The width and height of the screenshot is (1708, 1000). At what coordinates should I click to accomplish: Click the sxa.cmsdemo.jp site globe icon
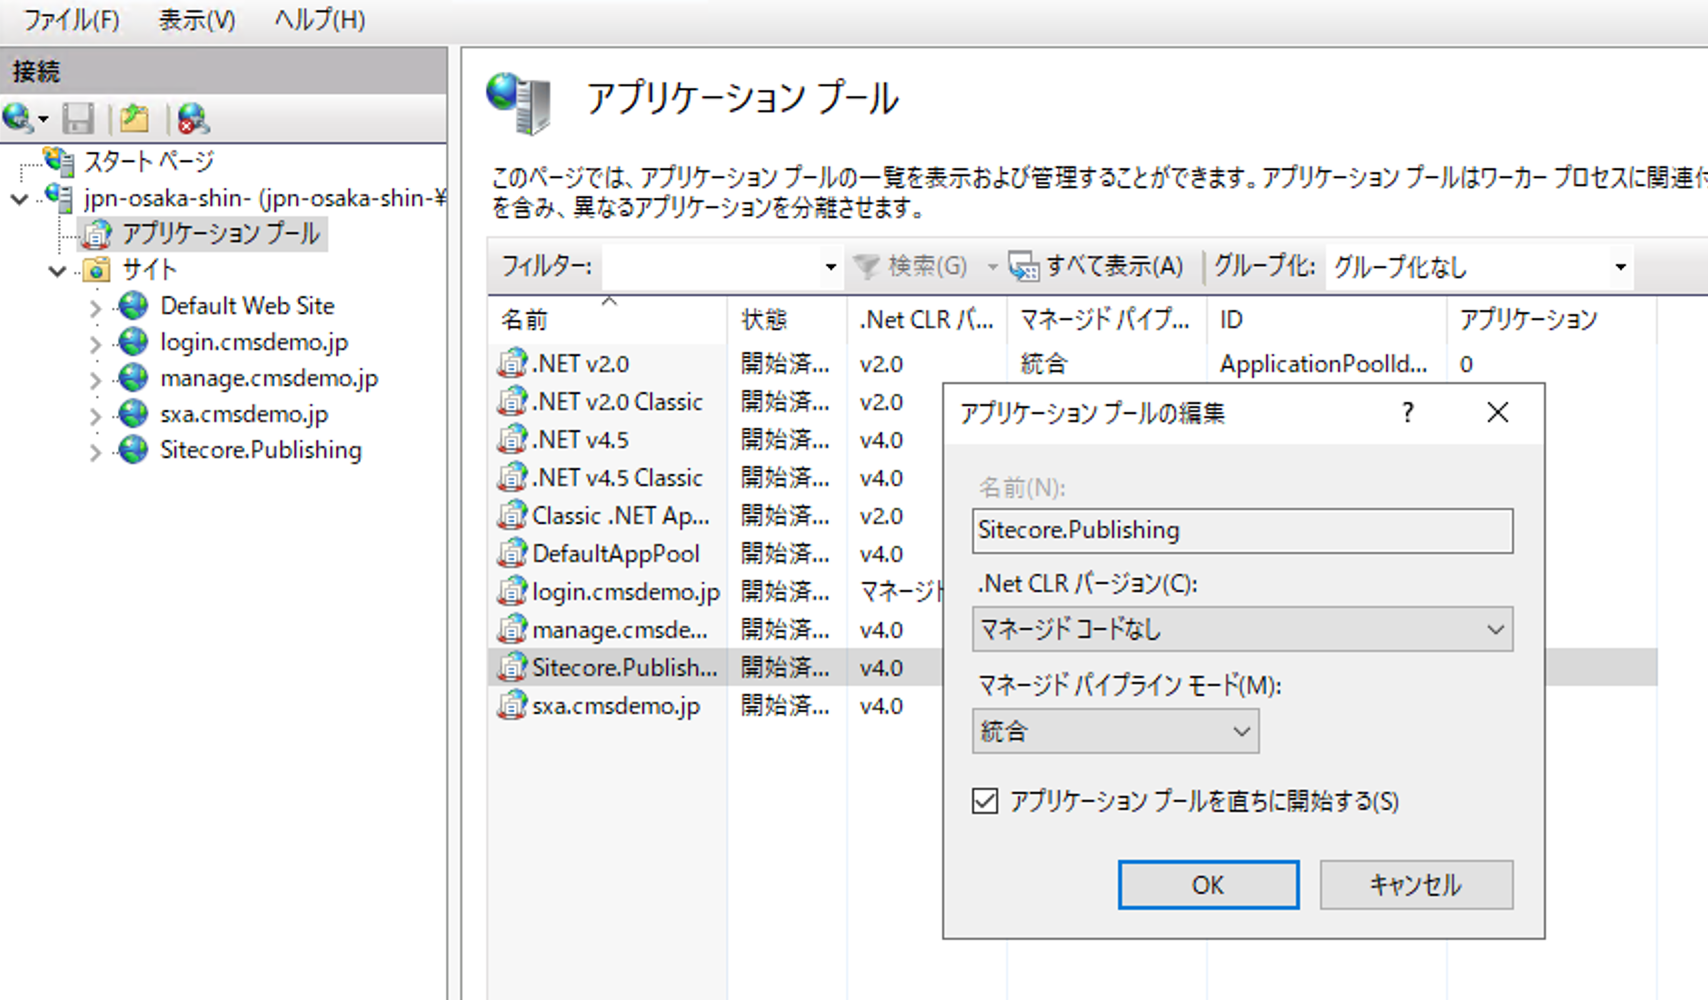(x=133, y=414)
